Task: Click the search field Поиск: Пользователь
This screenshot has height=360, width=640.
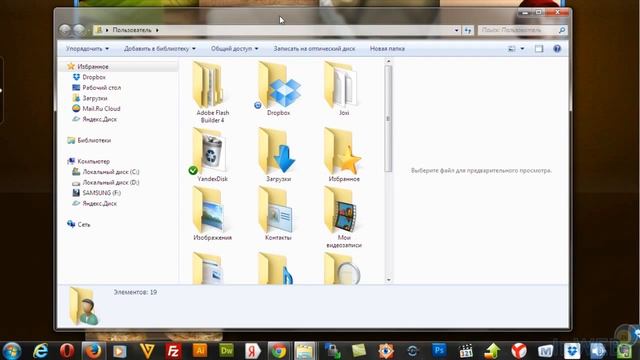Action: click(x=518, y=30)
